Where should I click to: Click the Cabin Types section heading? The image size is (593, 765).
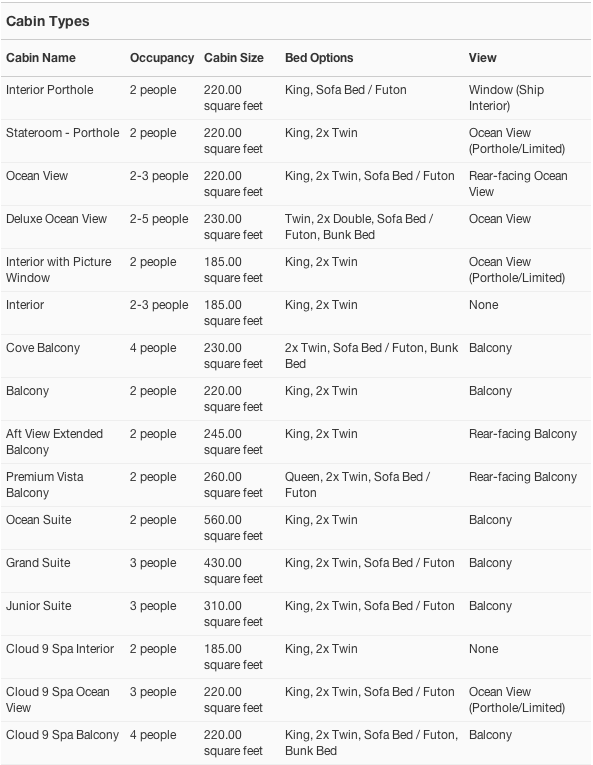click(x=48, y=21)
